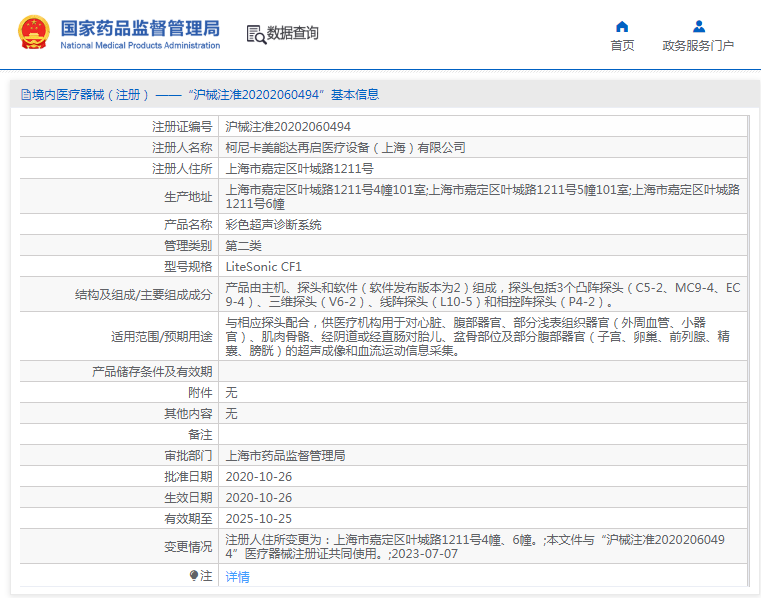Click the 有效期至 label
The width and height of the screenshot is (761, 598).
click(188, 519)
